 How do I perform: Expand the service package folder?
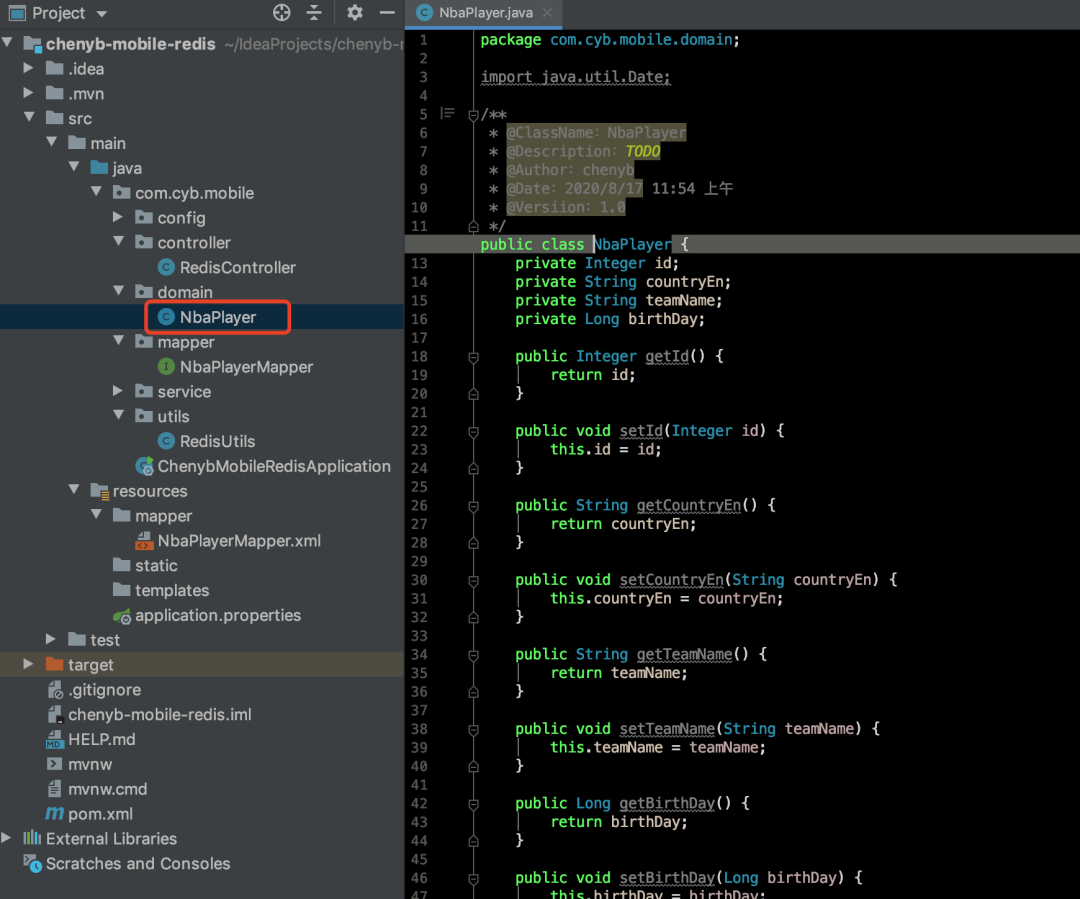119,392
